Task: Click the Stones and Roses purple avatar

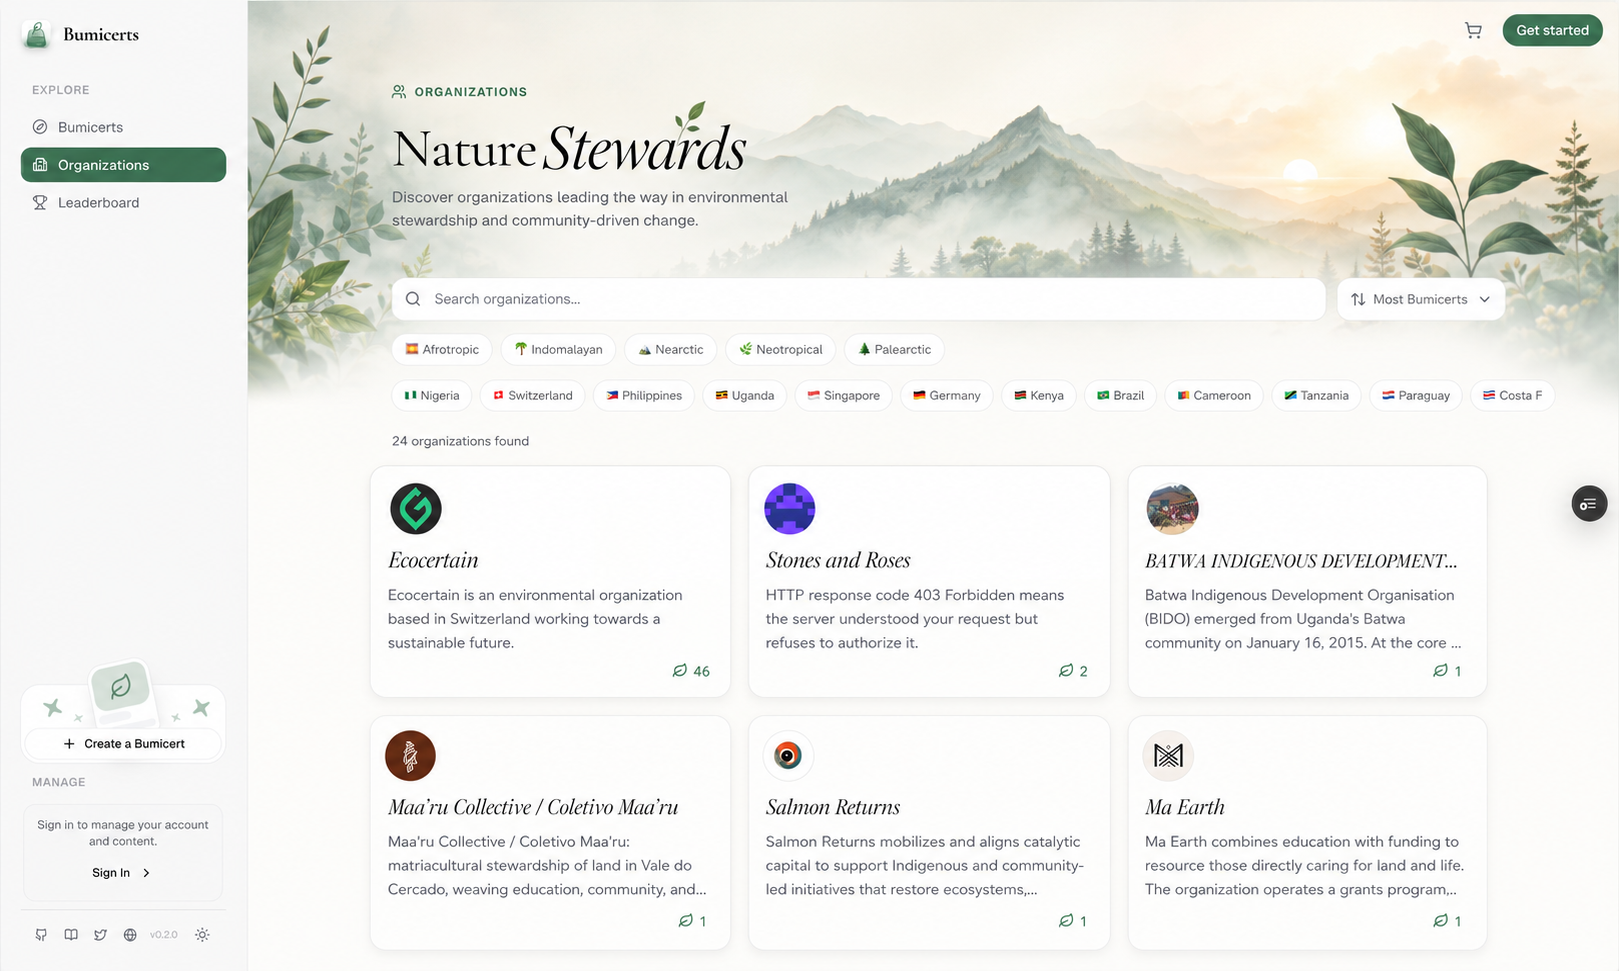Action: (x=790, y=508)
